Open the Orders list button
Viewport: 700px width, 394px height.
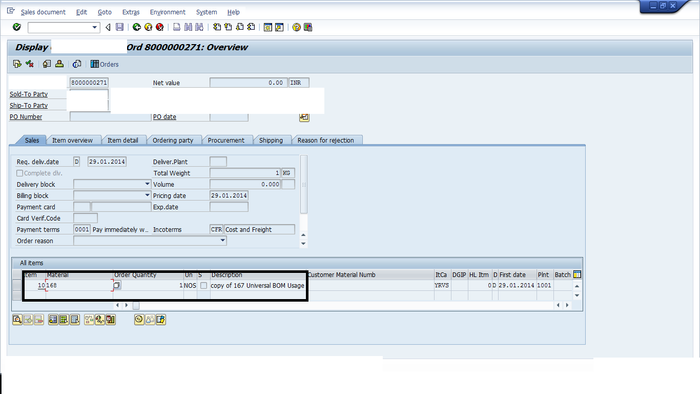(x=104, y=64)
